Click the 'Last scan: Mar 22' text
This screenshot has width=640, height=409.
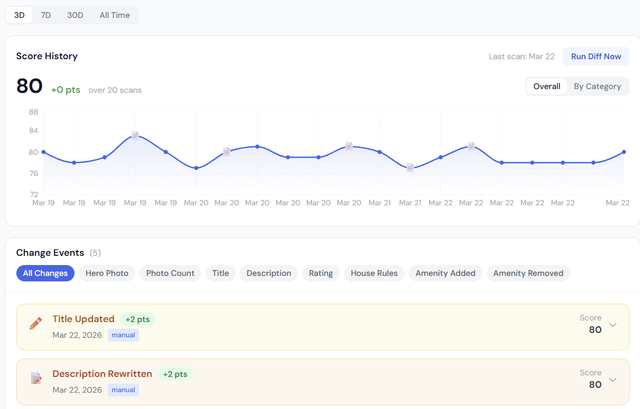(x=521, y=56)
